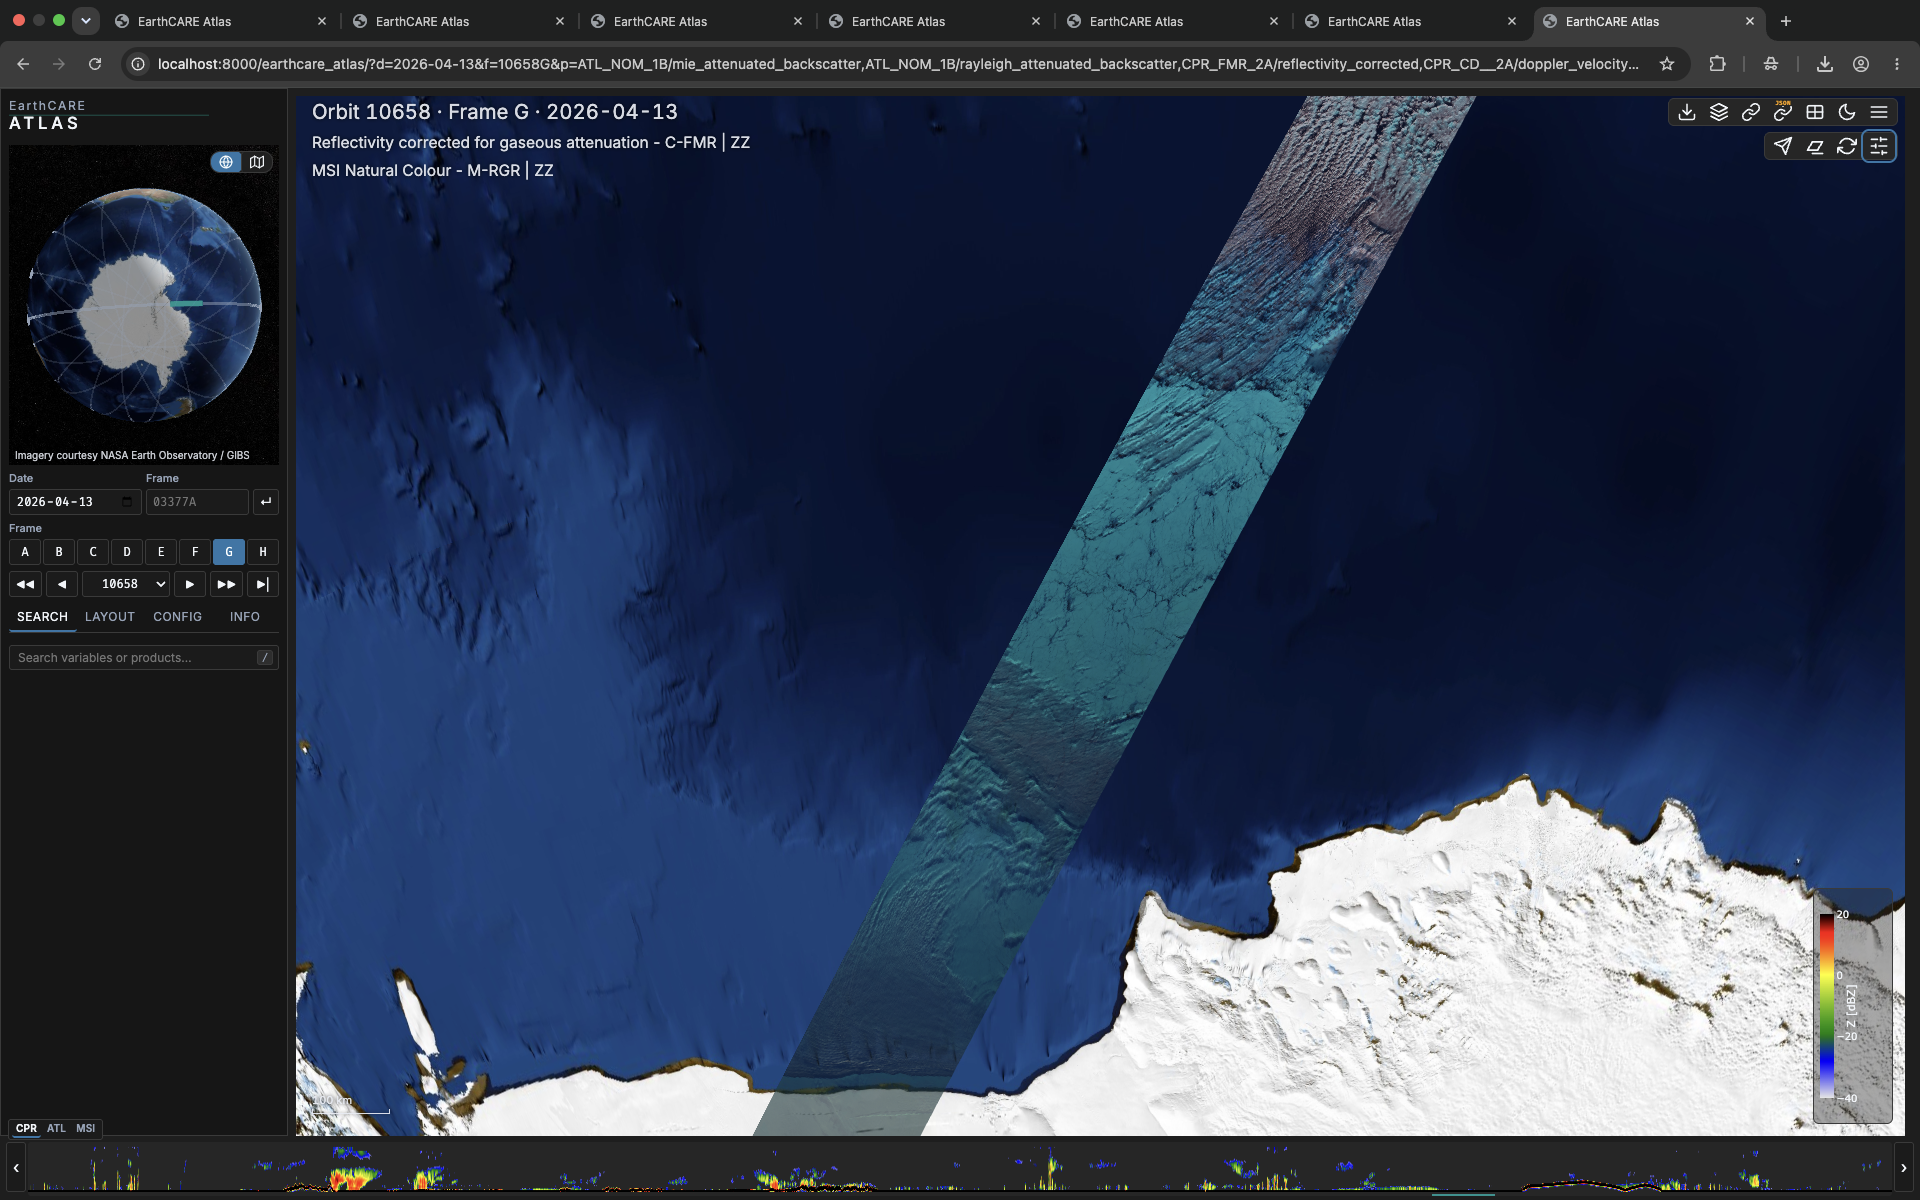Screen dimensions: 1920x1200
Task: Open the layers stack icon
Action: (1719, 112)
